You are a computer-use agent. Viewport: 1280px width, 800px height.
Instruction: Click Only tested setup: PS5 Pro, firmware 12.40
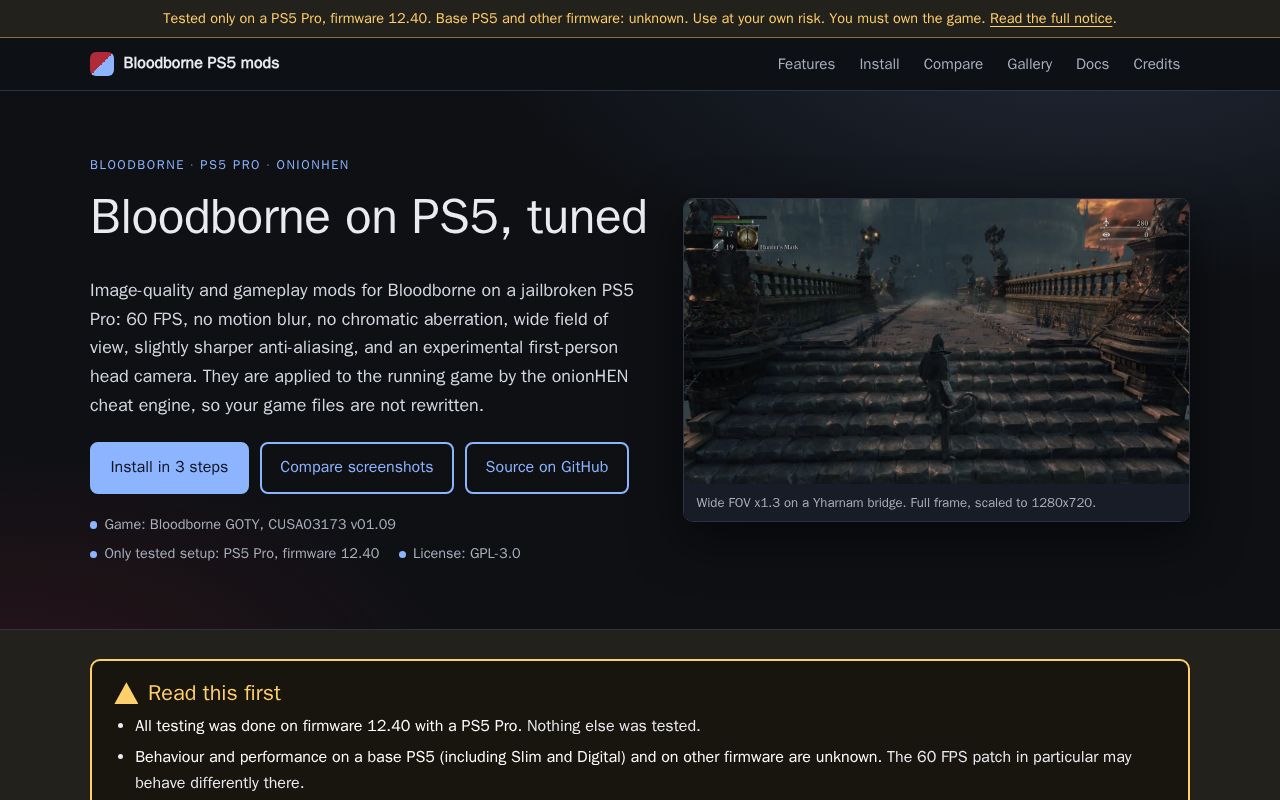[x=242, y=553]
